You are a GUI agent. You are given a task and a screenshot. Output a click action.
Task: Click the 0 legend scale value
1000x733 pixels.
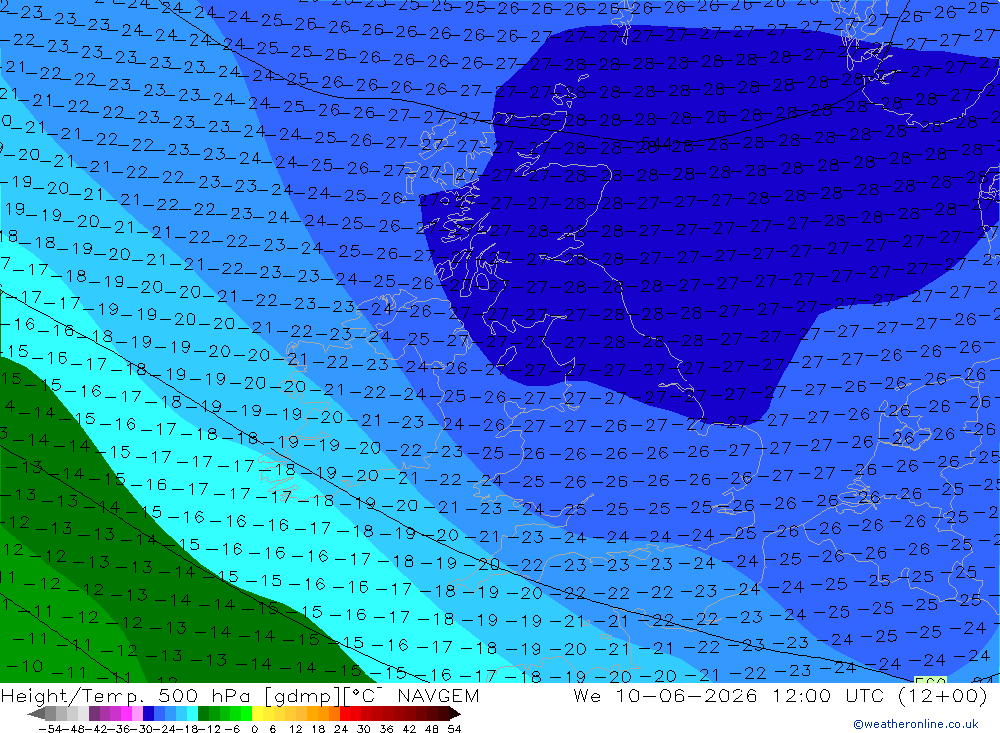[254, 729]
